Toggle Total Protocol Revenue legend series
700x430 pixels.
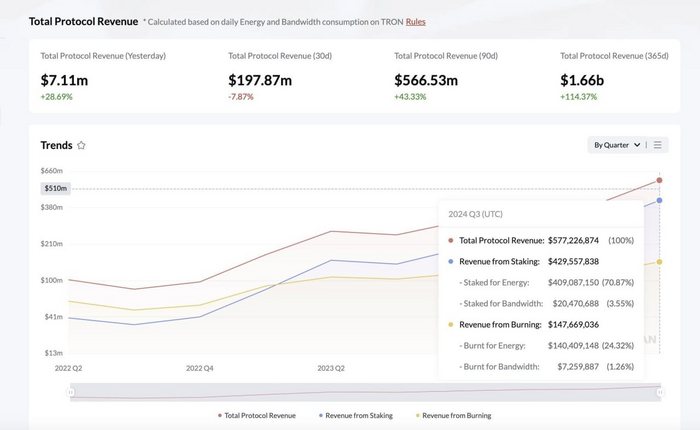[260, 415]
